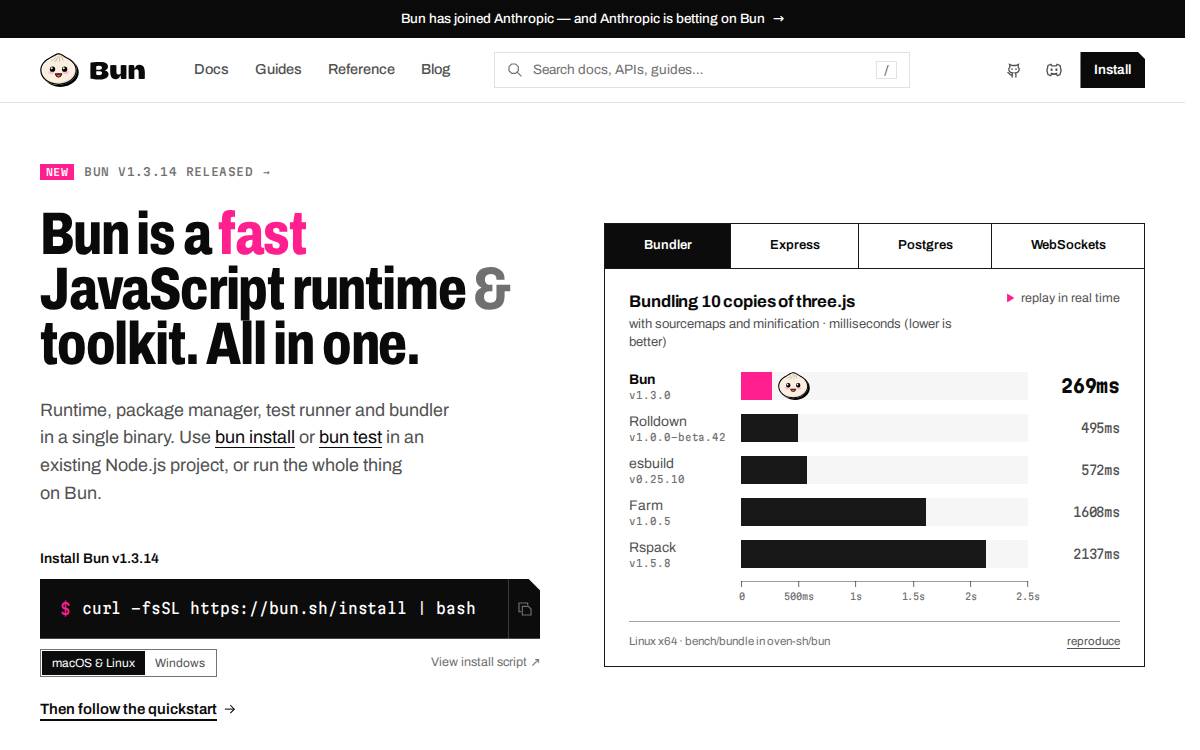Viewport: 1200px width, 750px height.
Task: Follow the bun test link
Action: point(350,437)
